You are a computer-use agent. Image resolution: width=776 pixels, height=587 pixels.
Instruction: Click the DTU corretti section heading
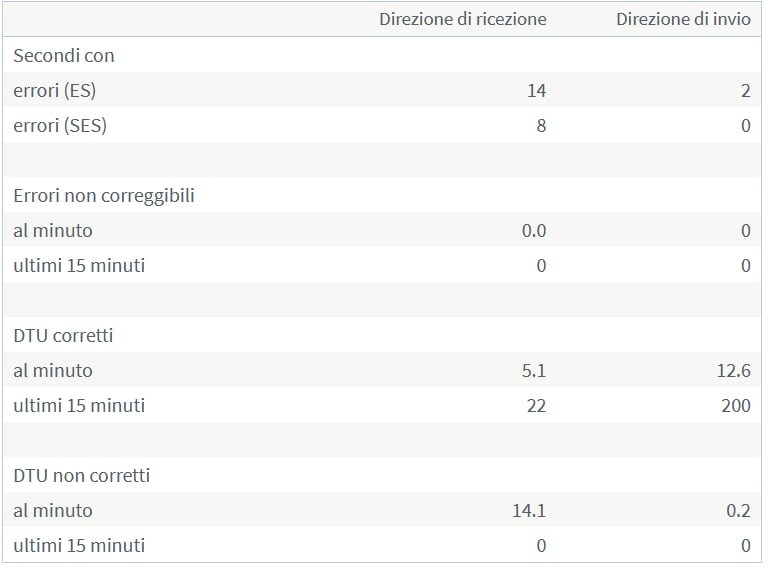pos(63,336)
